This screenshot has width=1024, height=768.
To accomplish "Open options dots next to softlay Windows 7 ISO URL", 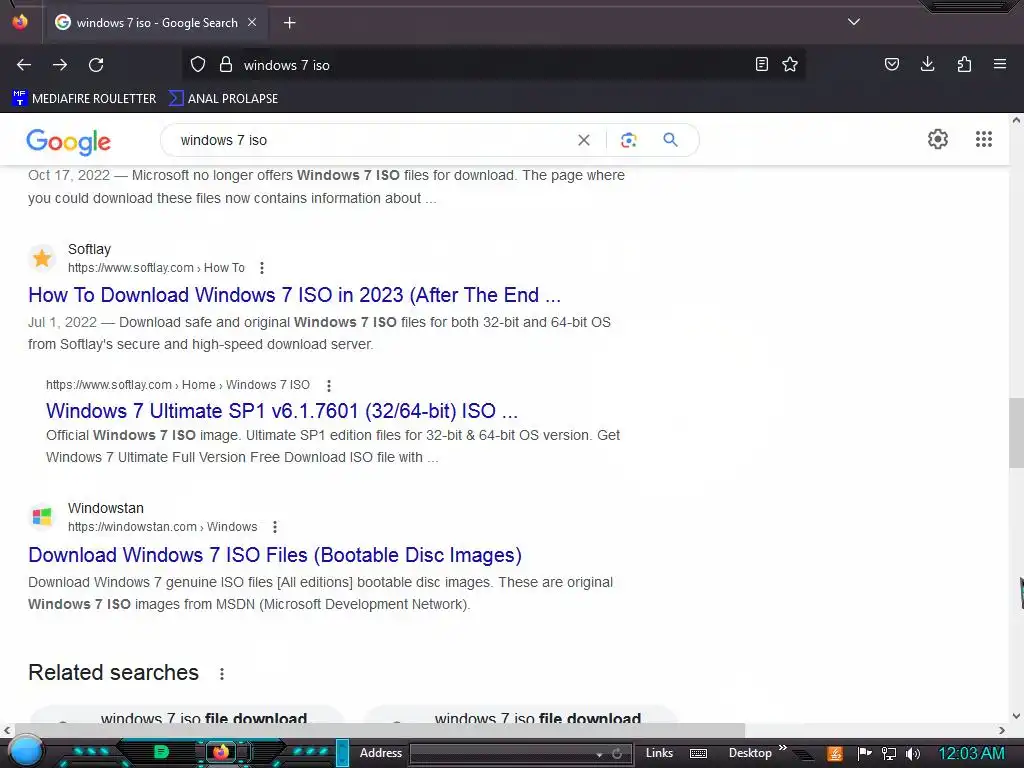I will pyautogui.click(x=328, y=385).
